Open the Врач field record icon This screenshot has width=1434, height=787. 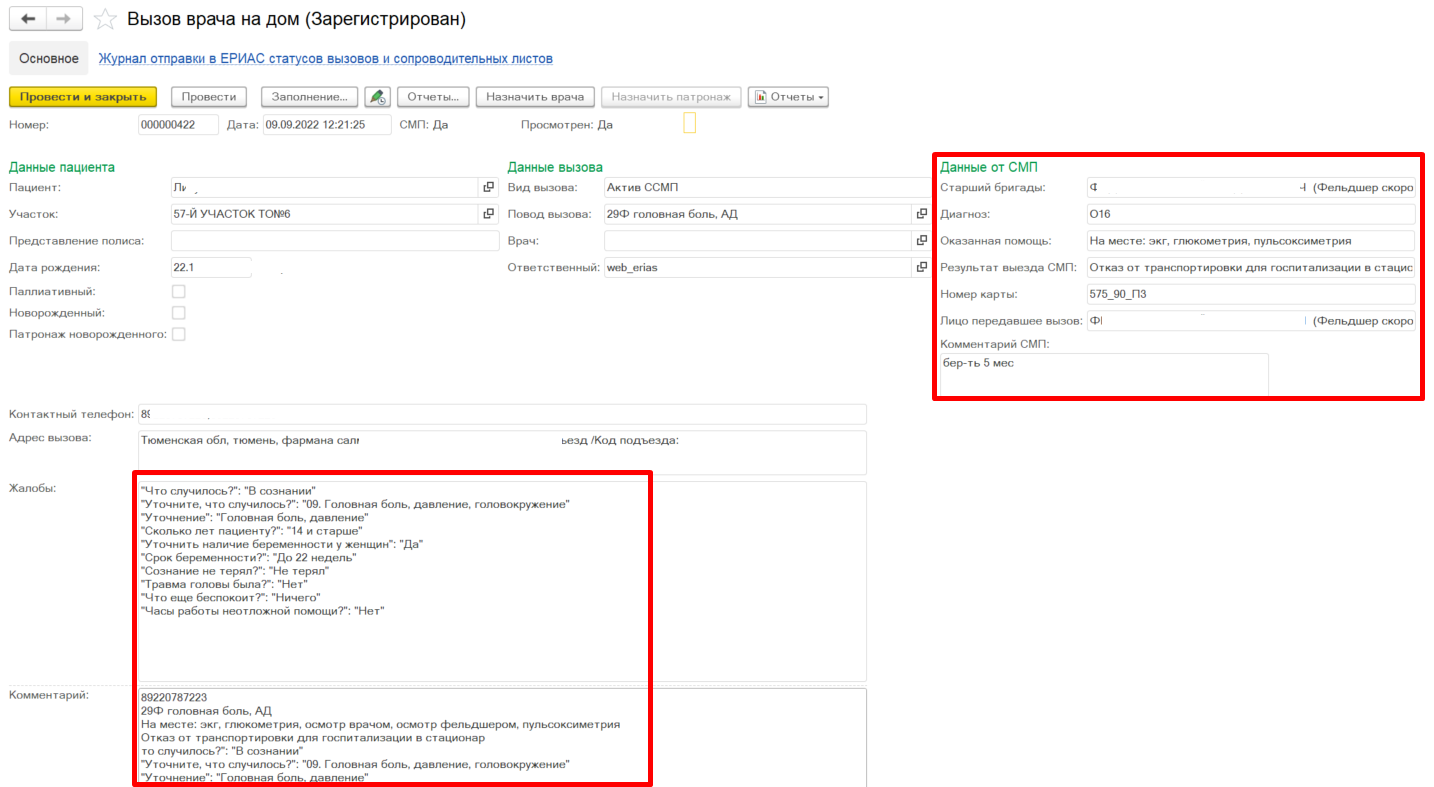(921, 240)
